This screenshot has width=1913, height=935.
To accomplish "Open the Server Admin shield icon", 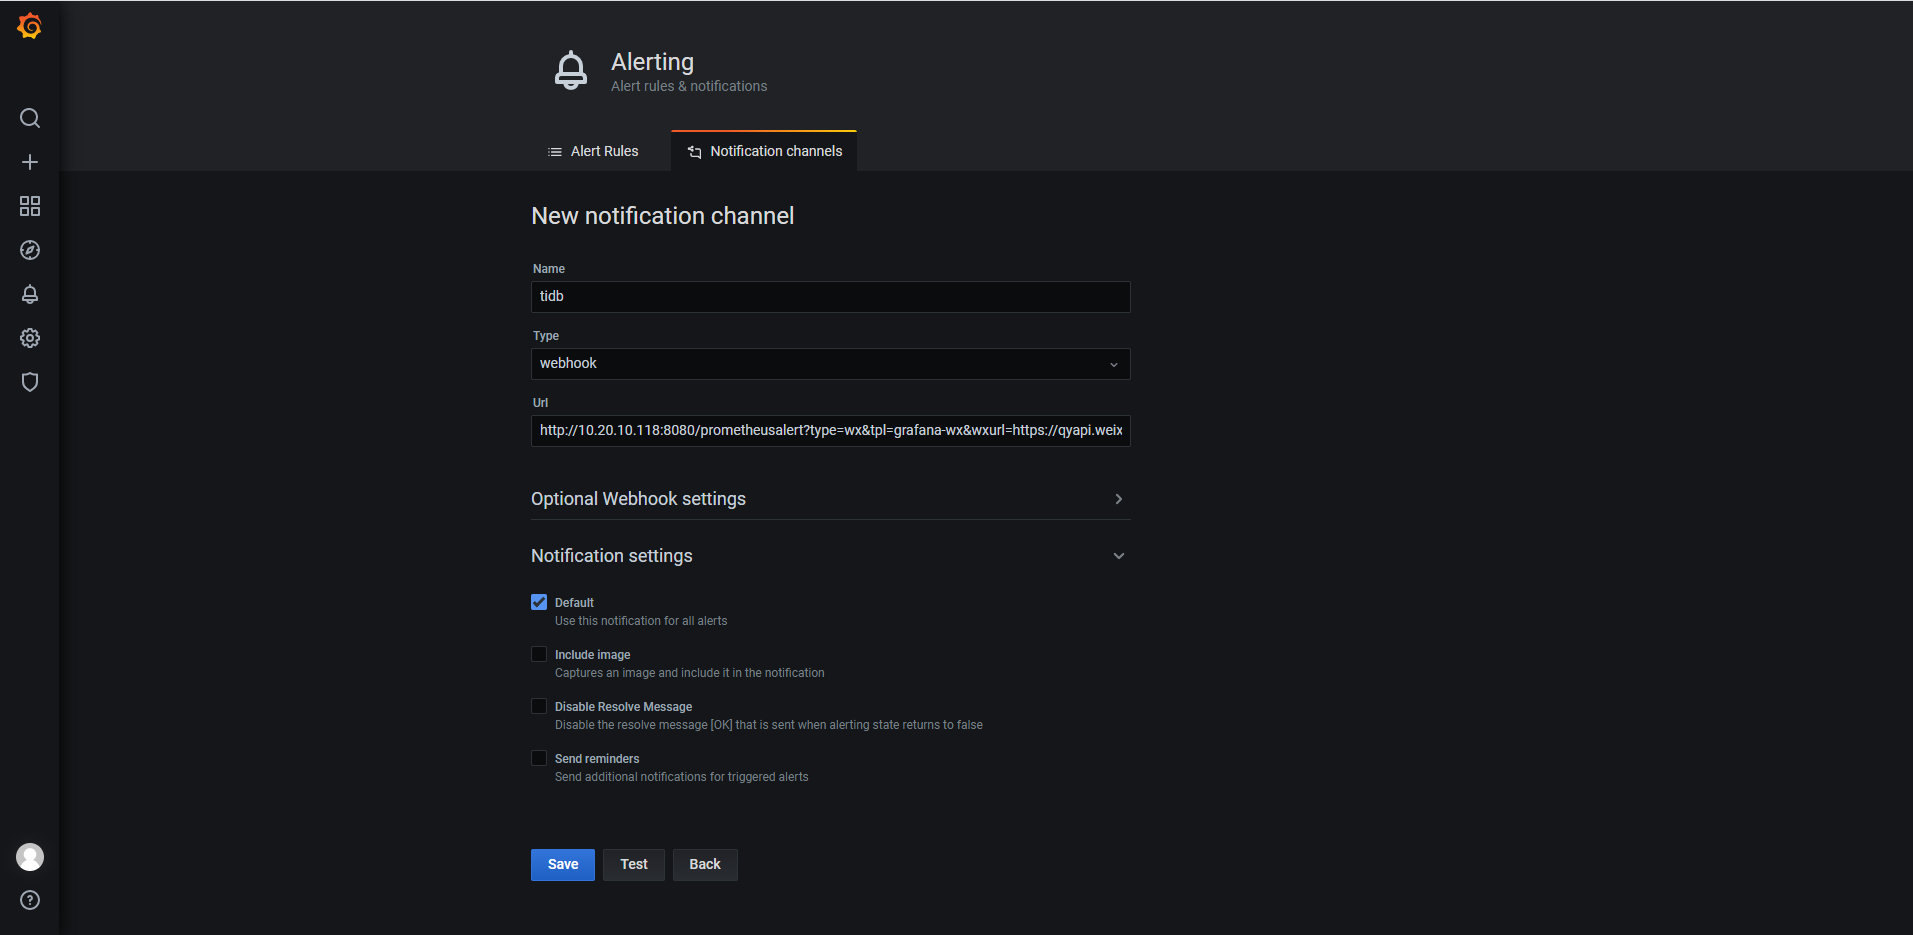I will [30, 382].
